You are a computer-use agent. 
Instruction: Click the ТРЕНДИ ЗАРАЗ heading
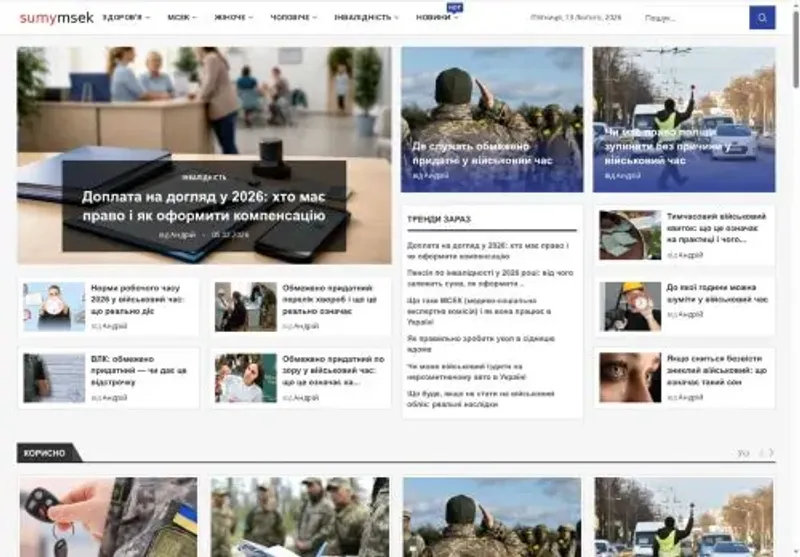(439, 219)
